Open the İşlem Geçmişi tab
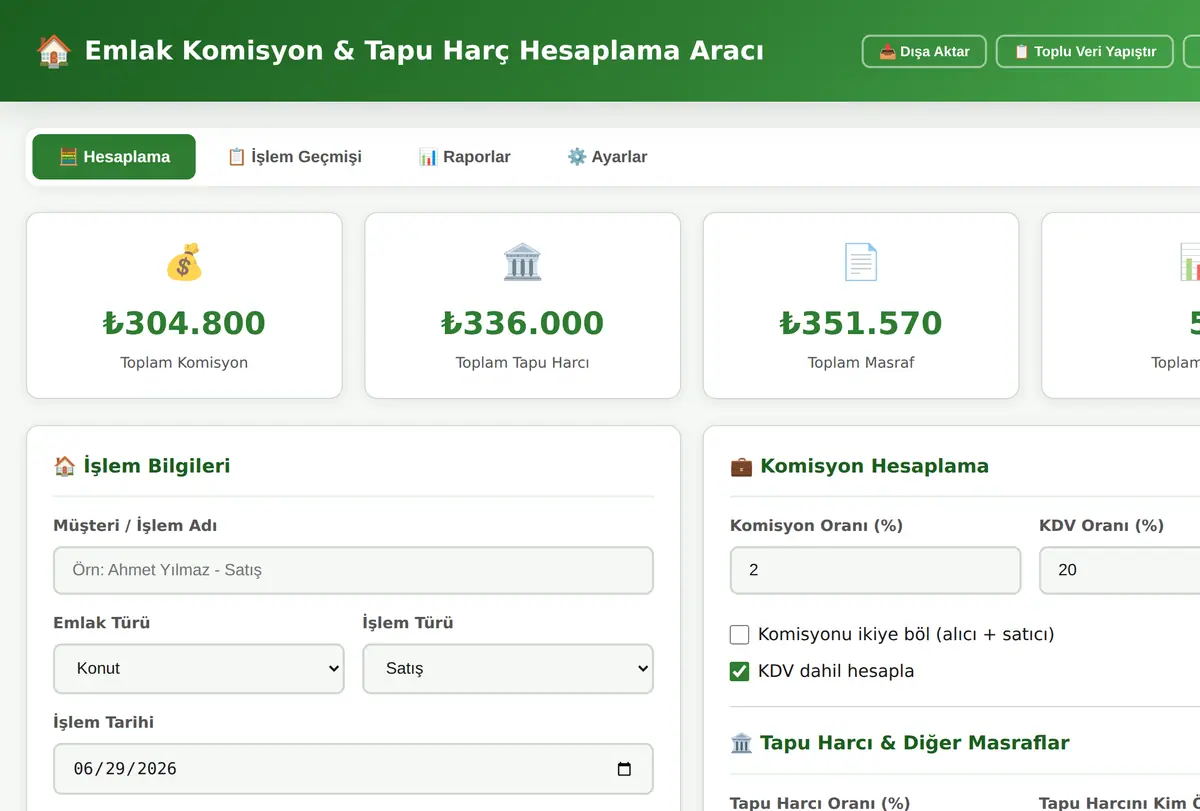This screenshot has height=811, width=1200. tap(294, 157)
